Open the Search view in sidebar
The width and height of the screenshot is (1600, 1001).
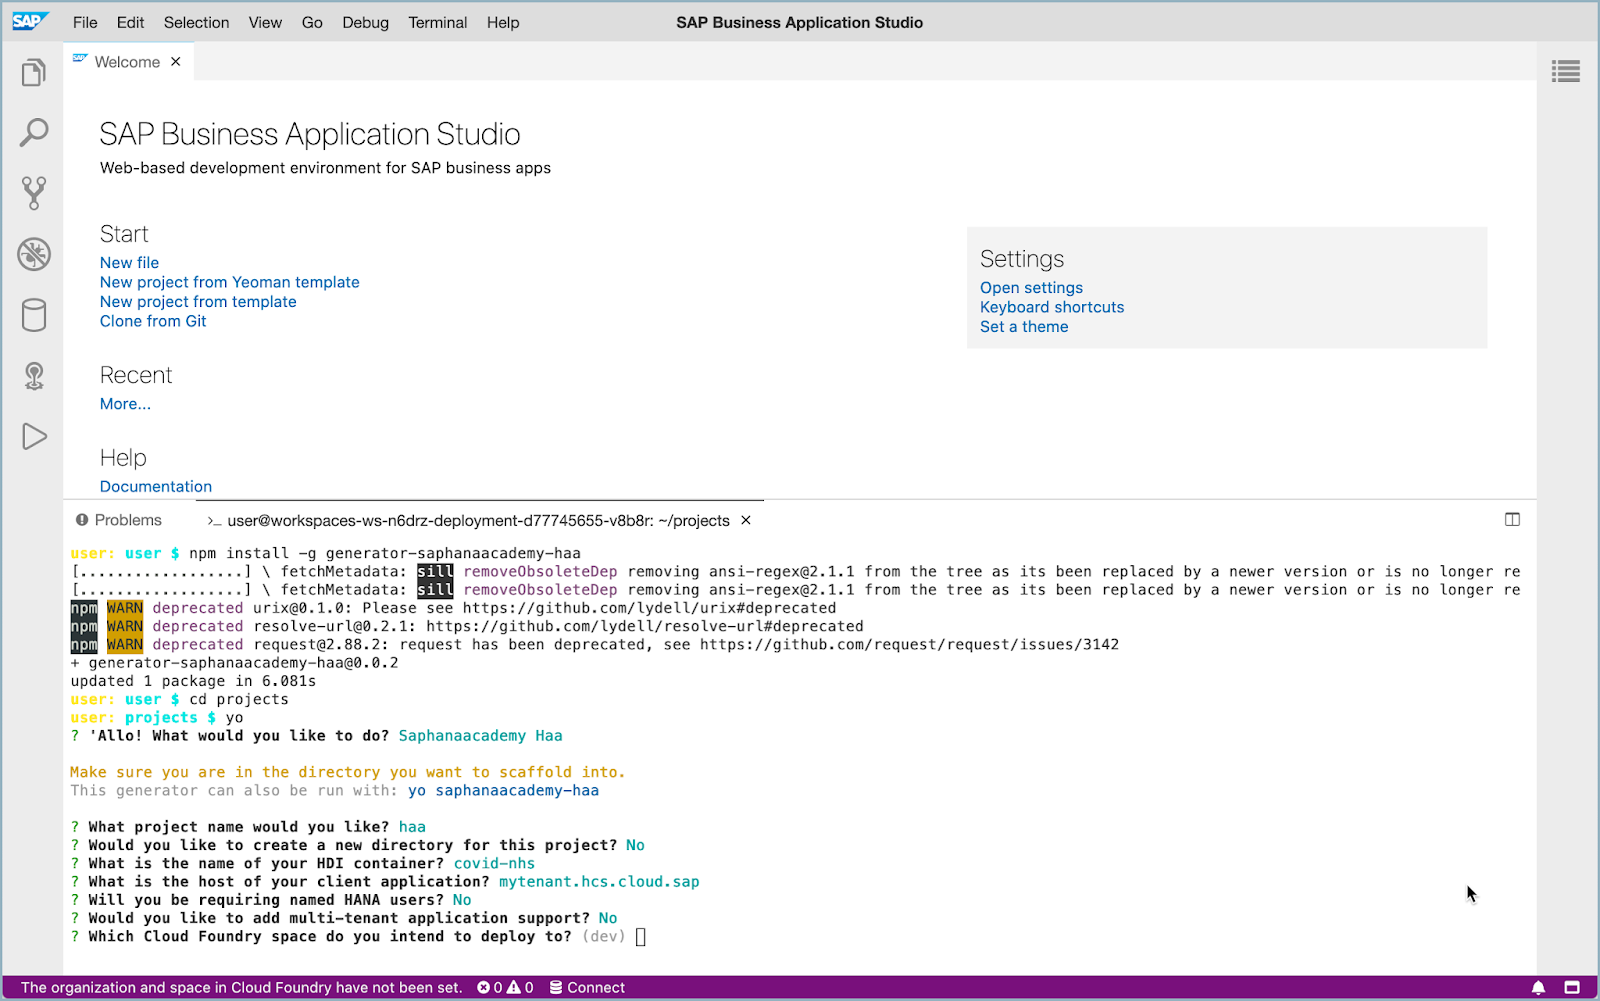click(x=34, y=132)
